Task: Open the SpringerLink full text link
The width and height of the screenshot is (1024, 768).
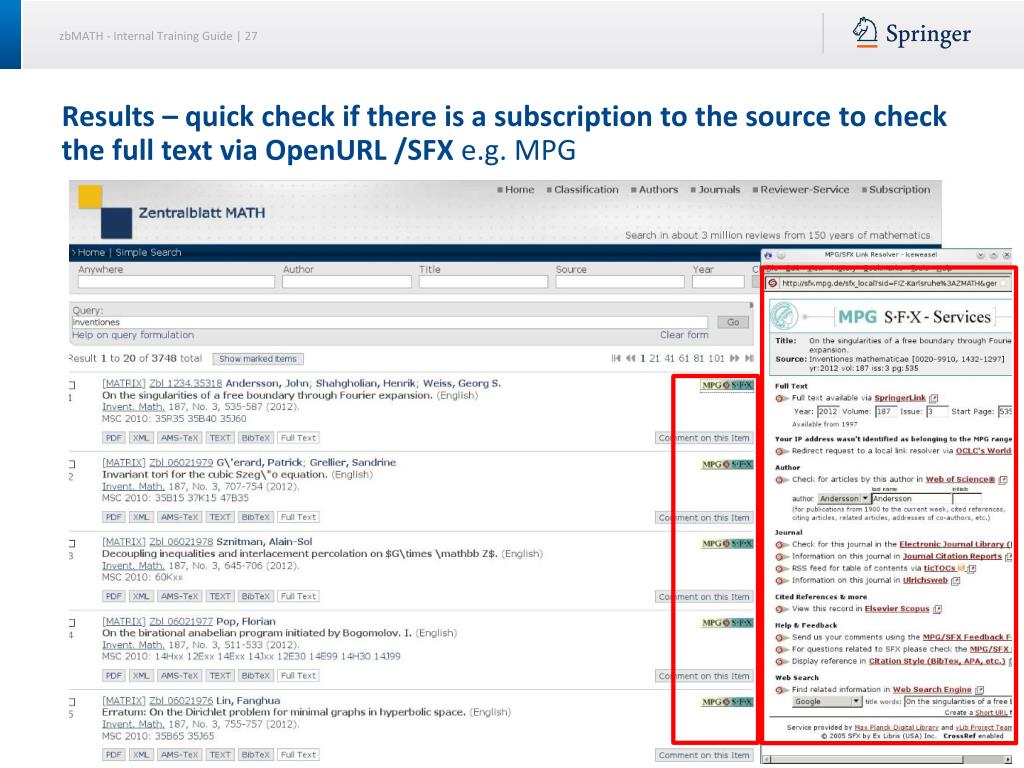Action: click(900, 398)
